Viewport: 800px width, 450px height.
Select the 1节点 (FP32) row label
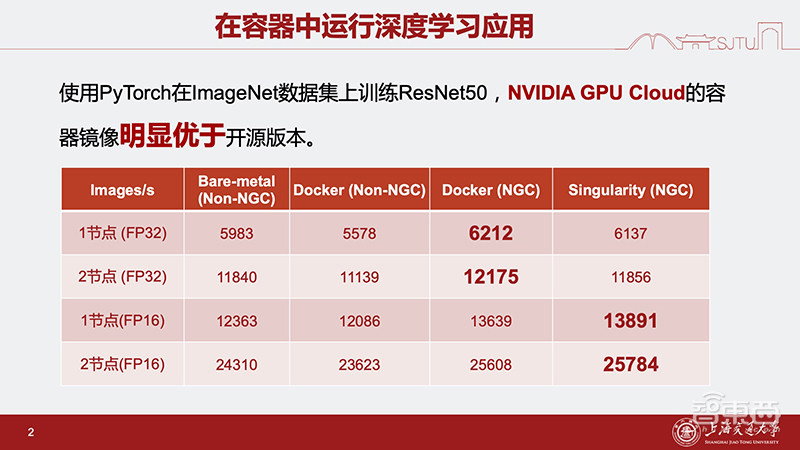pyautogui.click(x=122, y=234)
